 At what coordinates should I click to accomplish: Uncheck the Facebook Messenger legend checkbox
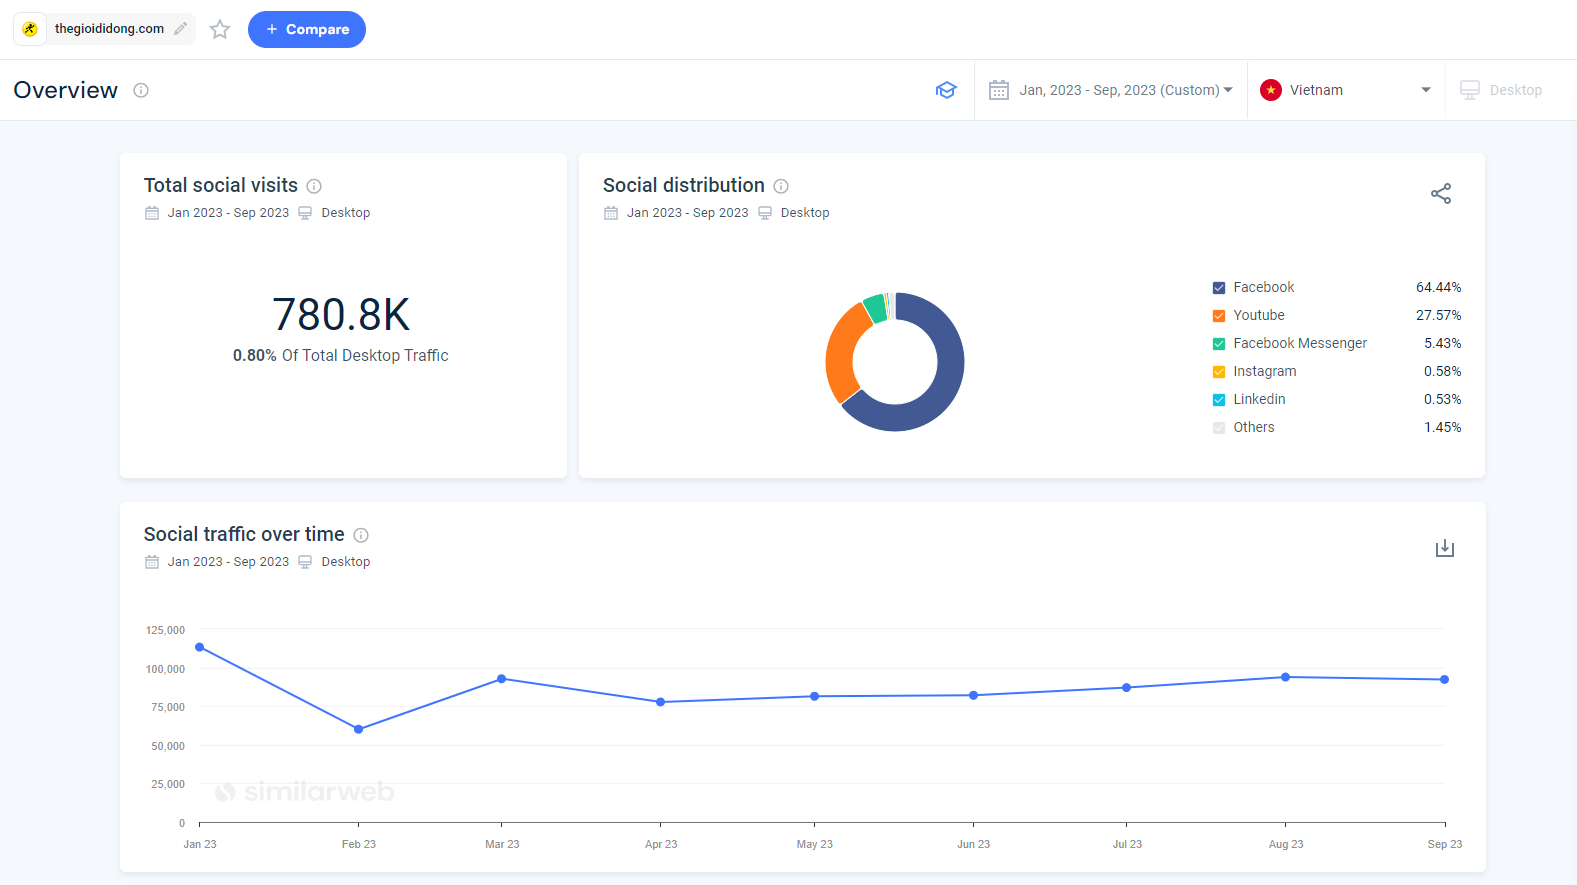[x=1219, y=344]
